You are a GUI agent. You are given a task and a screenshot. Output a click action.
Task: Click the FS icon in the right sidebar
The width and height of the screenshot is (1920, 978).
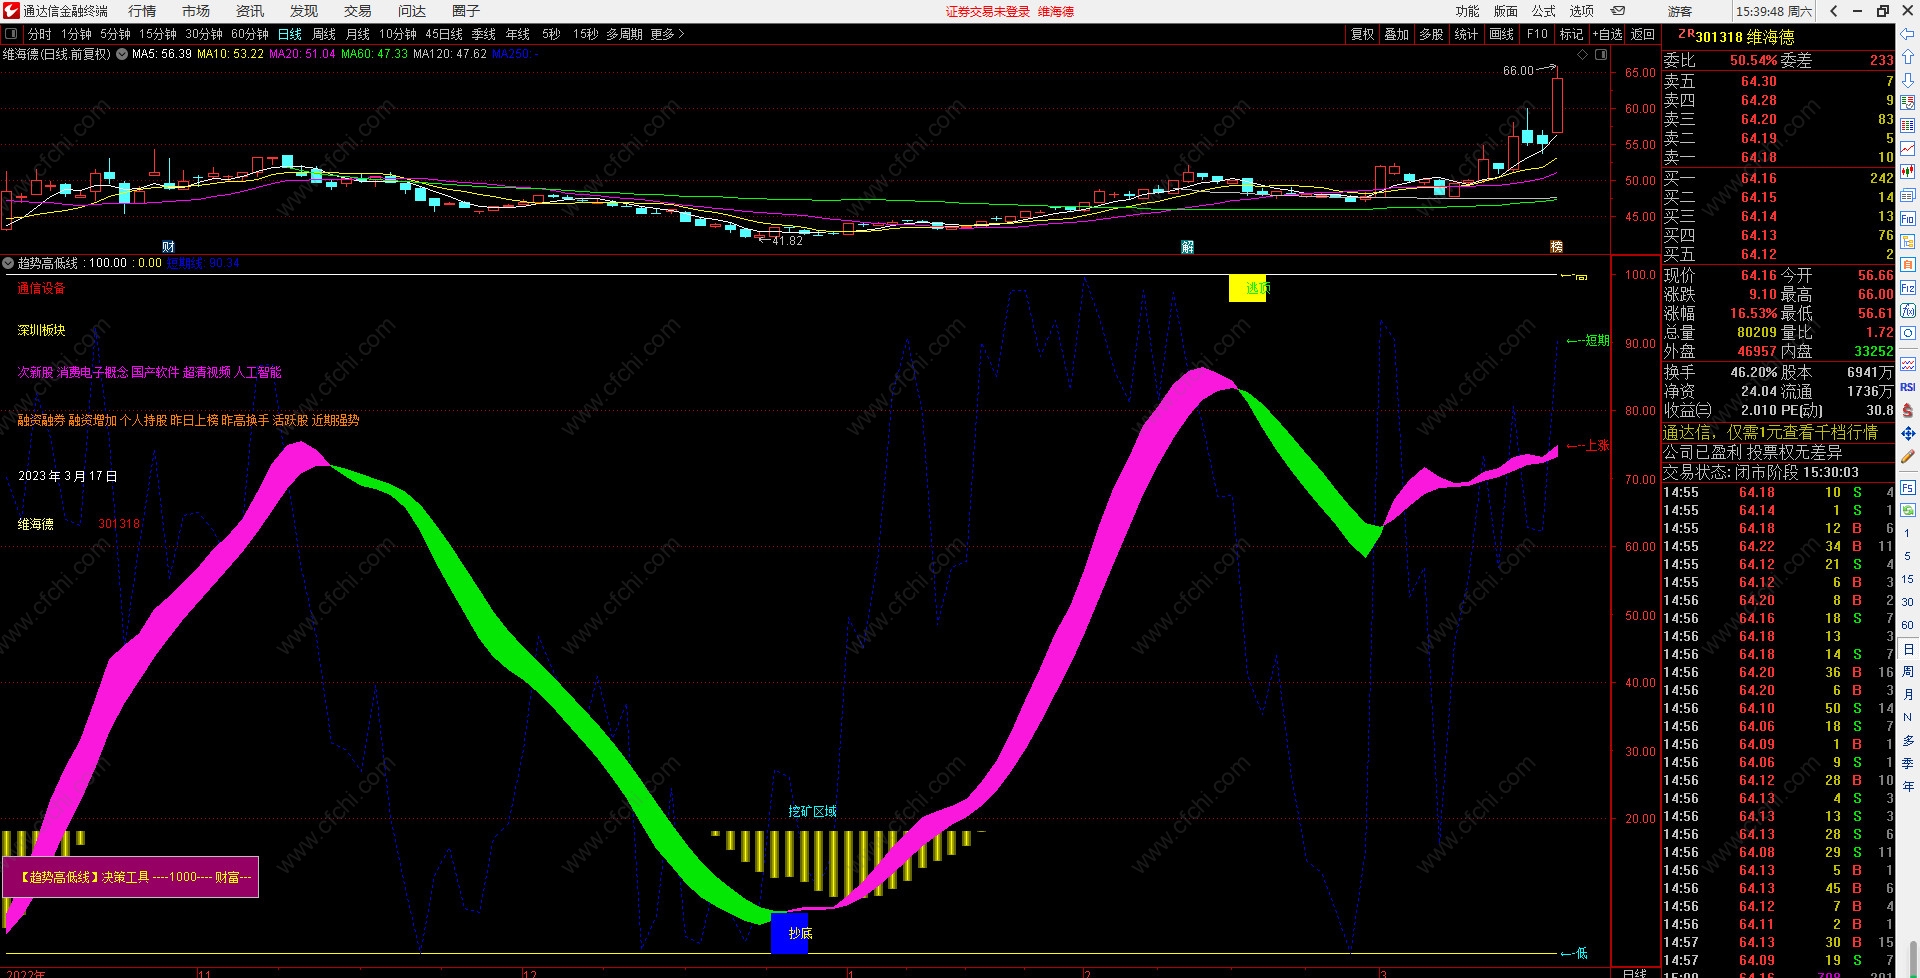1908,487
